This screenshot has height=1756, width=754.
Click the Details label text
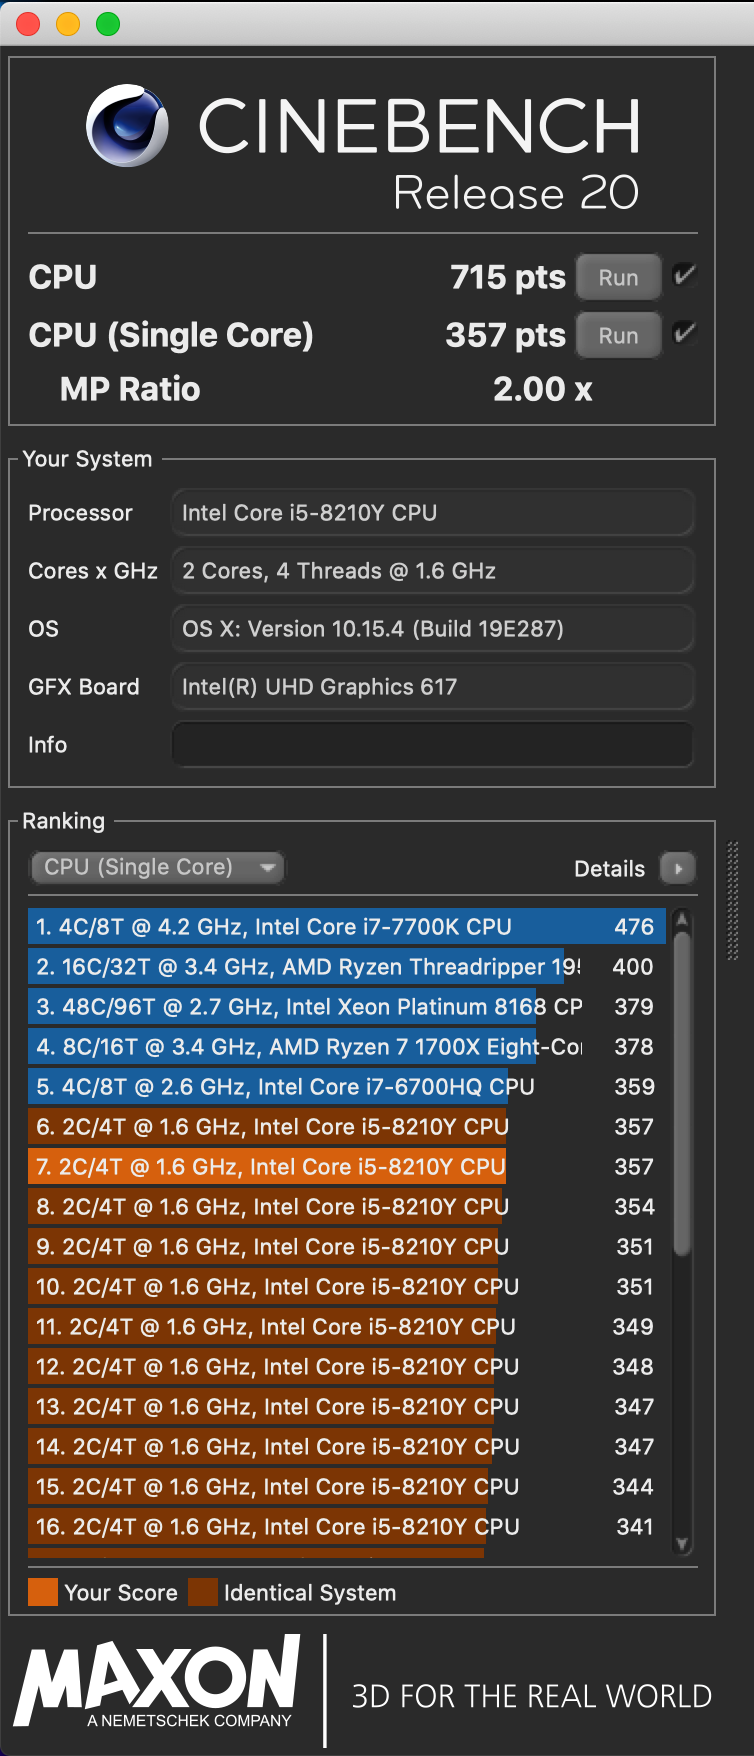[609, 869]
